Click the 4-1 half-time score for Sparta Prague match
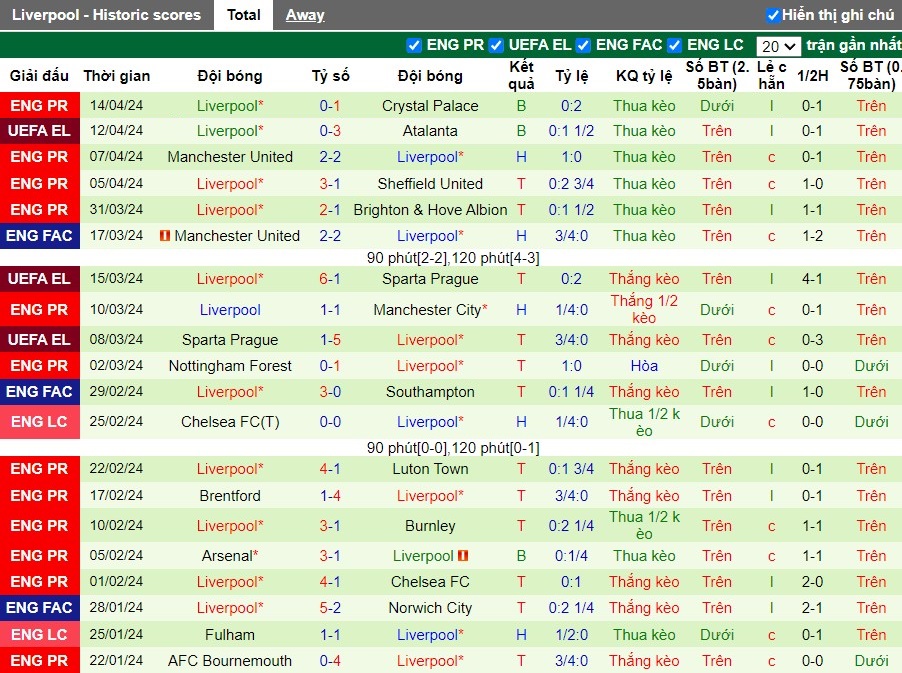Screen dimensions: 902x673 812,279
